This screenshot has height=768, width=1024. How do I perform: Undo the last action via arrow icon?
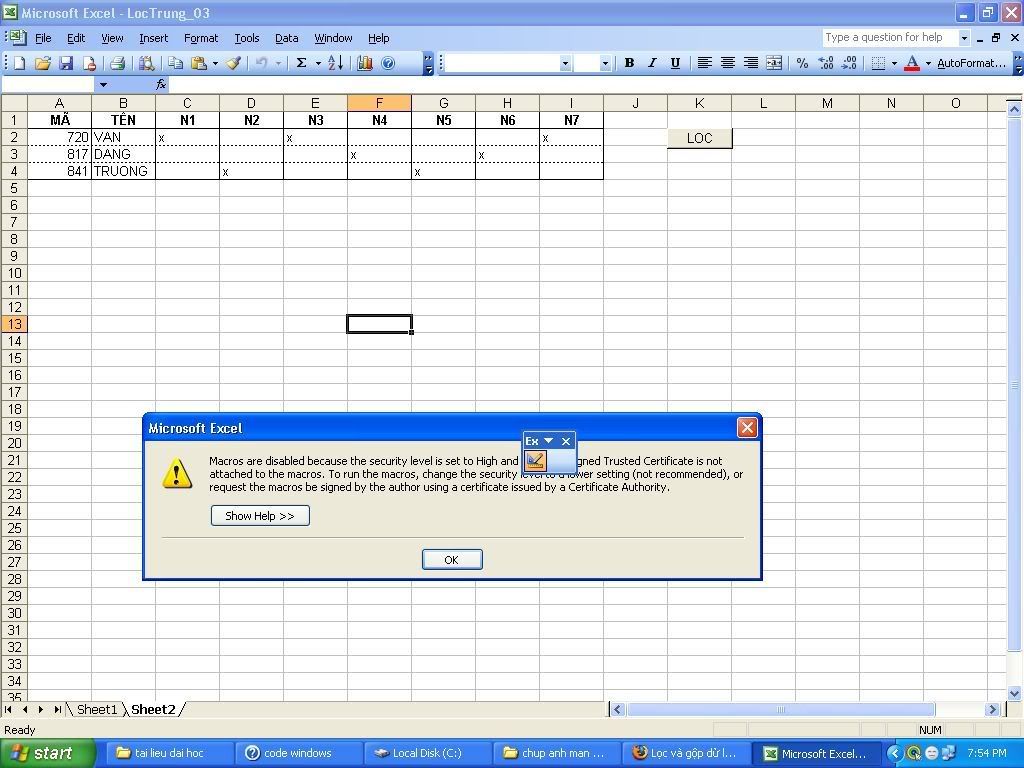point(261,63)
